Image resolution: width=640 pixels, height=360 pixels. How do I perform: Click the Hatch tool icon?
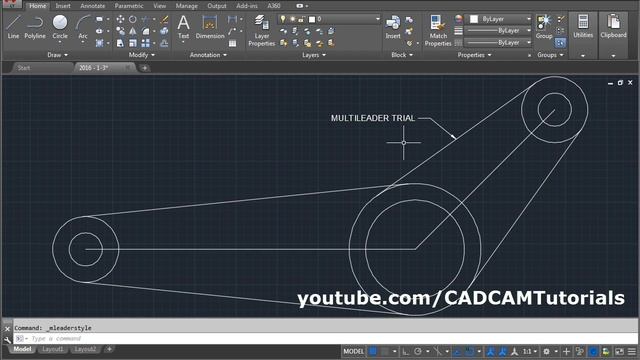(99, 43)
